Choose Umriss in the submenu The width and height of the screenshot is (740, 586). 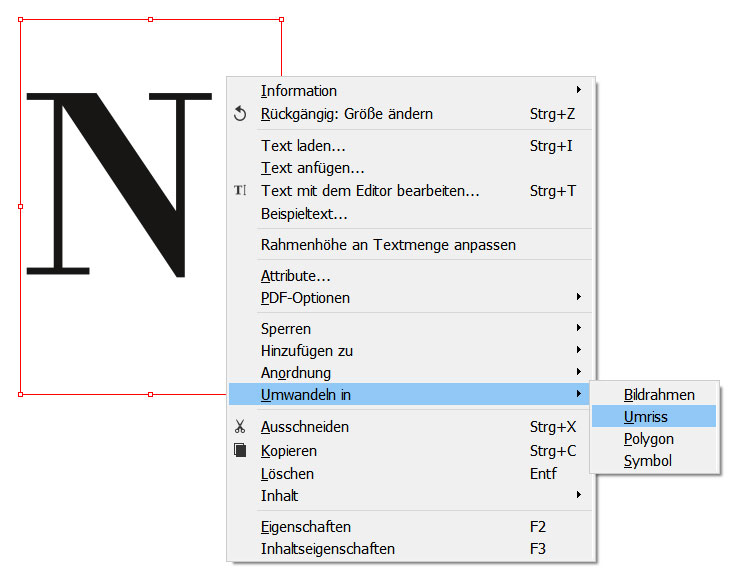coord(646,417)
